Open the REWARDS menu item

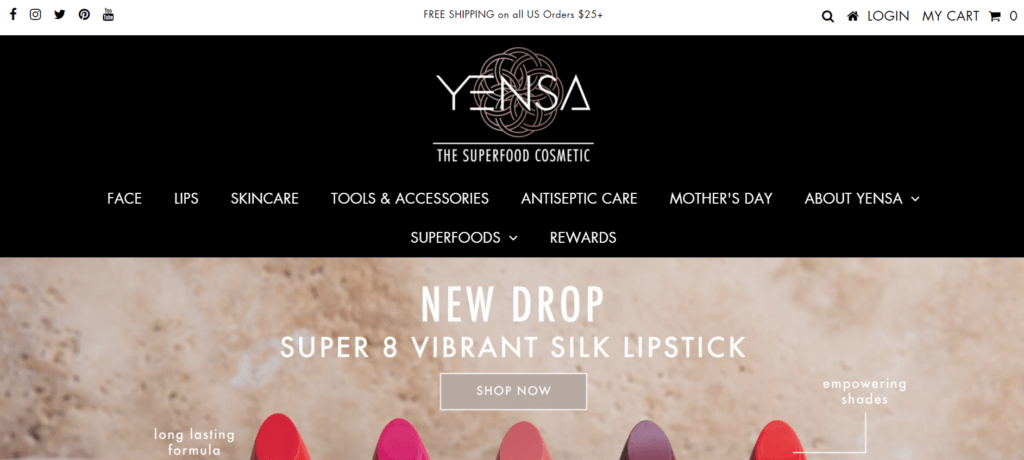[583, 238]
